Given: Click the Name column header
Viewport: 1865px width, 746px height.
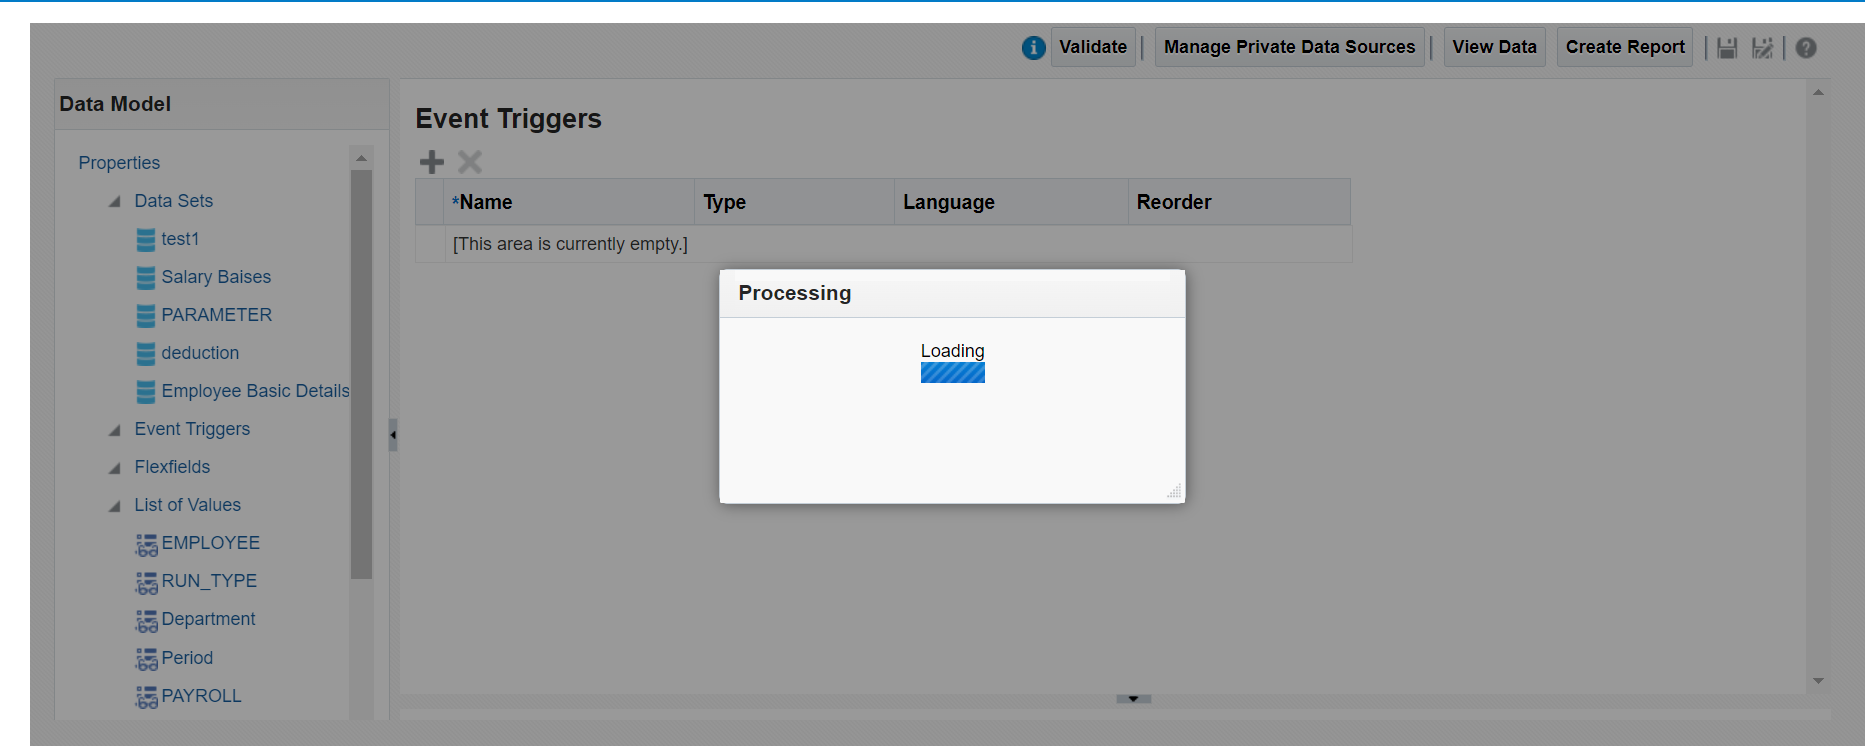Looking at the screenshot, I should 569,202.
